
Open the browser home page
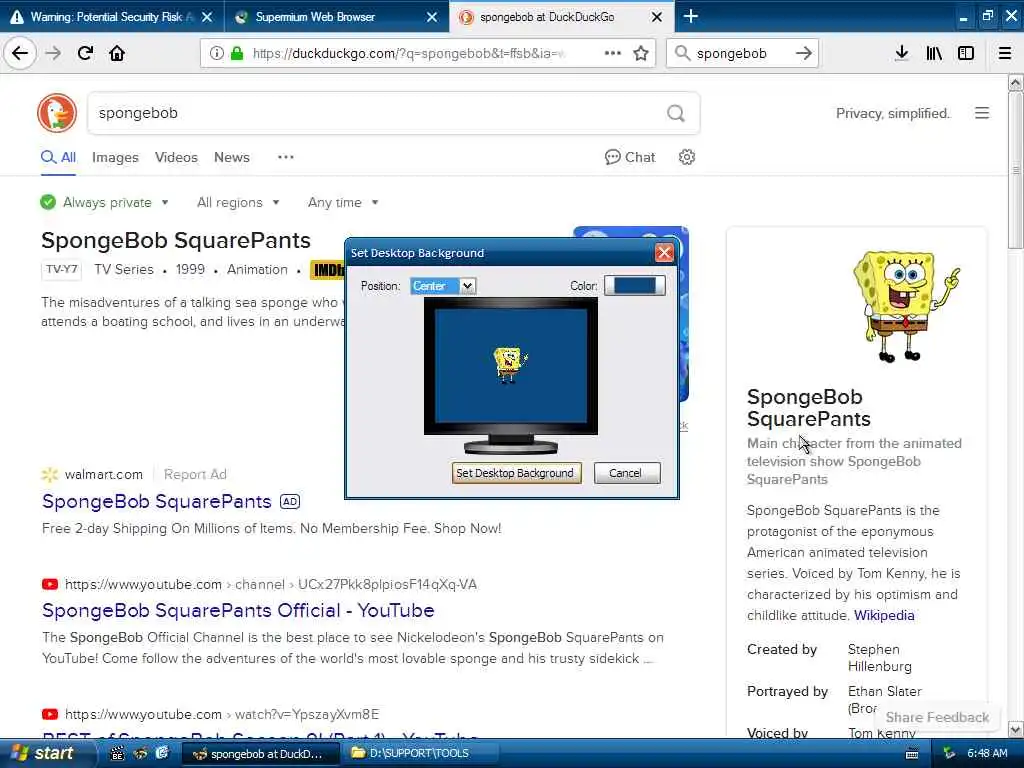(117, 53)
